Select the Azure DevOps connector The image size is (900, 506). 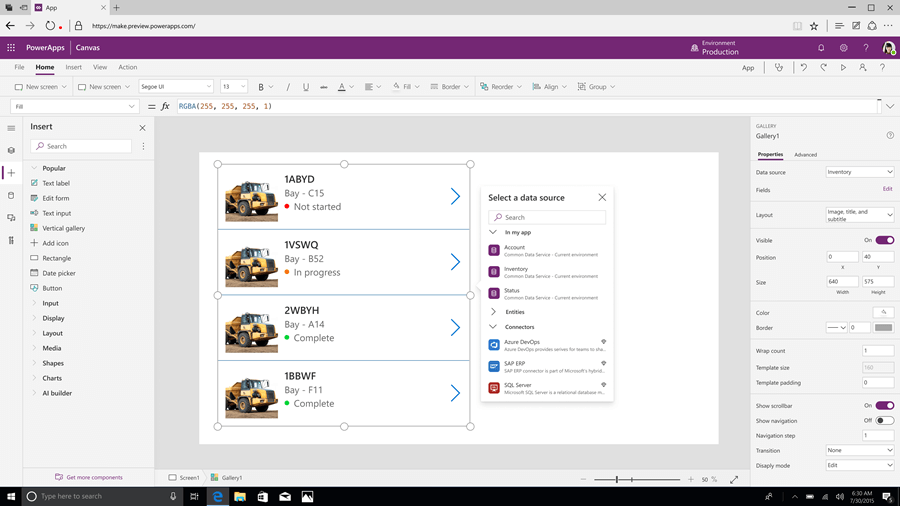(547, 345)
